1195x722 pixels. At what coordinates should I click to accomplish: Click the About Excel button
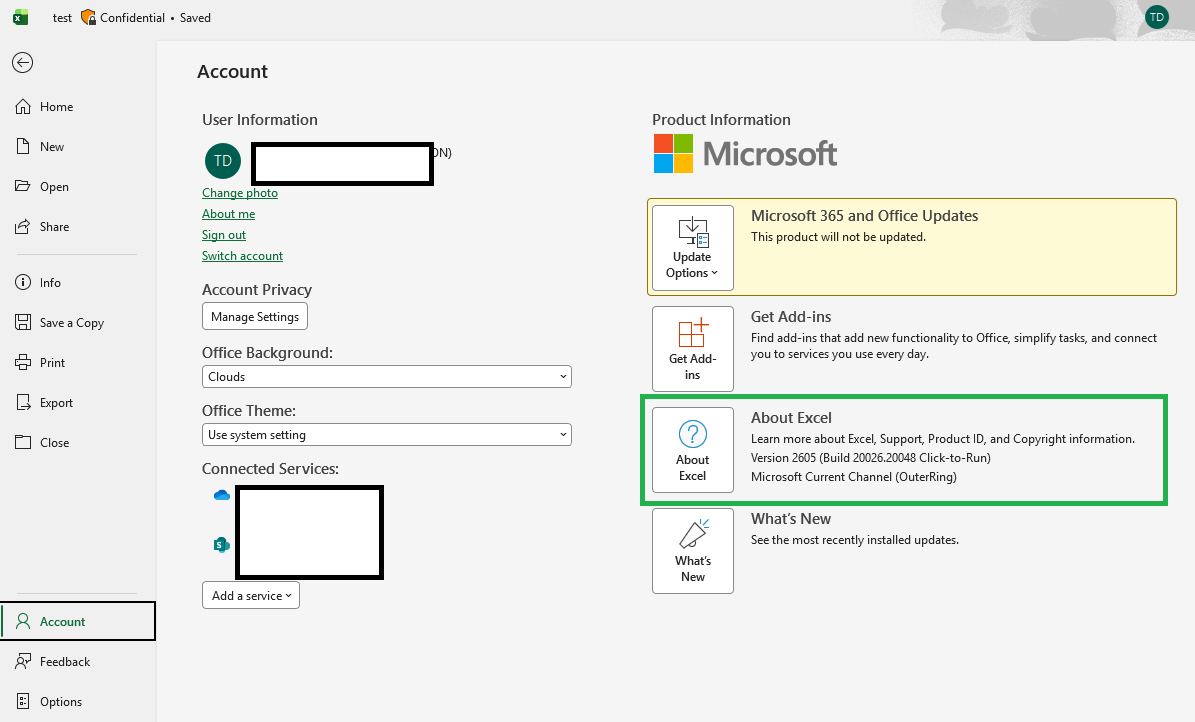693,450
